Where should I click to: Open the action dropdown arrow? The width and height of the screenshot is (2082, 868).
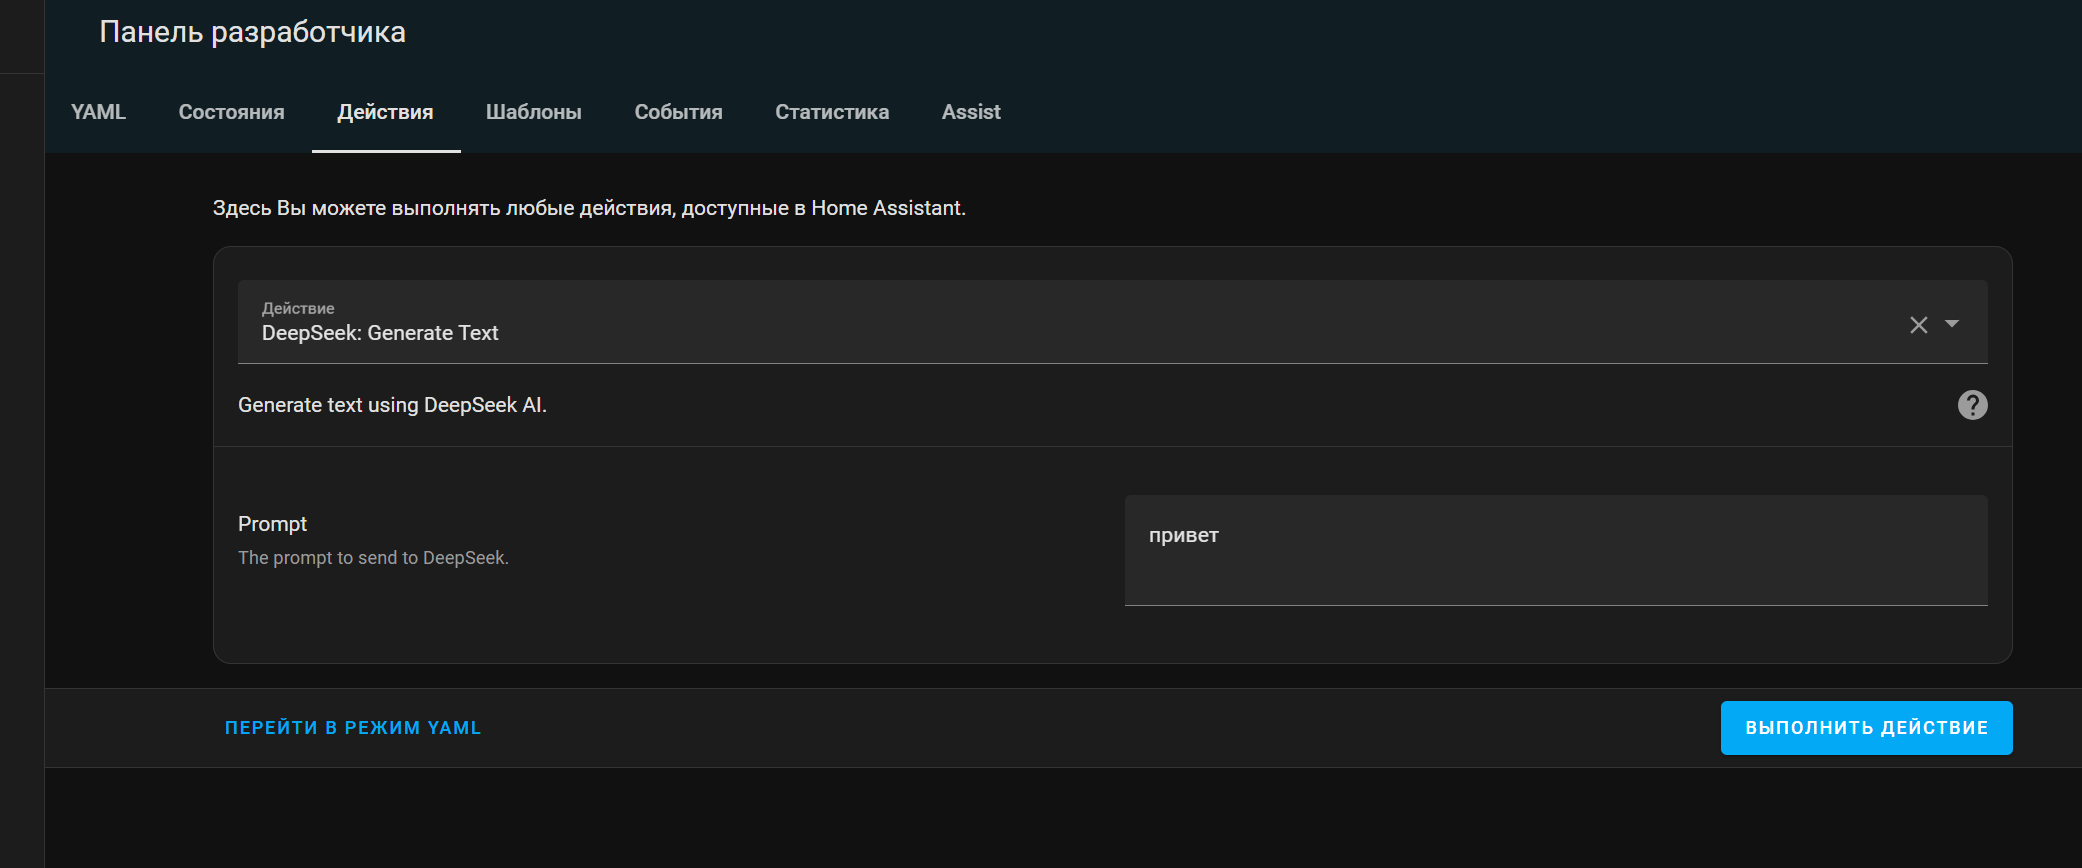(x=1952, y=324)
